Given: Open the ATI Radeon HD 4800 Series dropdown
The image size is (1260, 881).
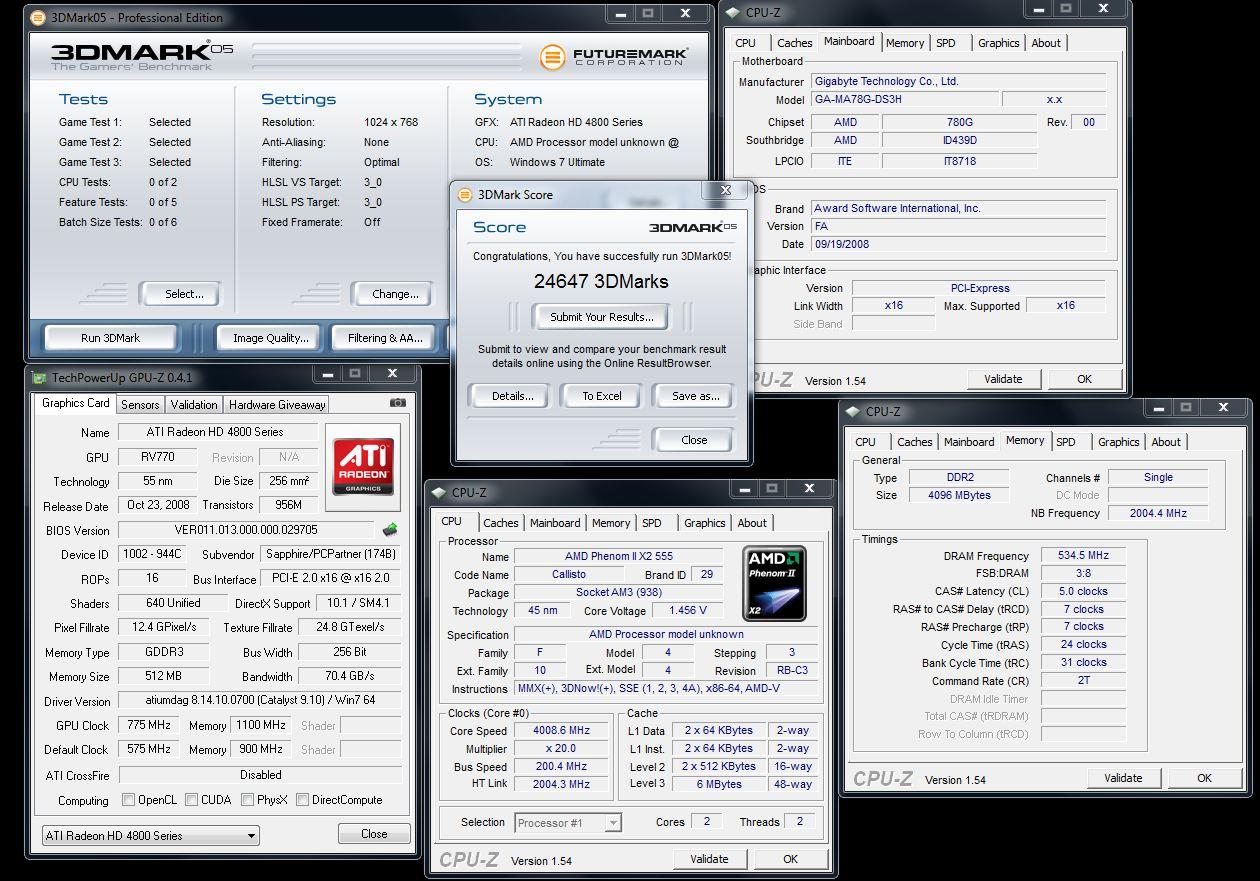Looking at the screenshot, I should point(150,835).
